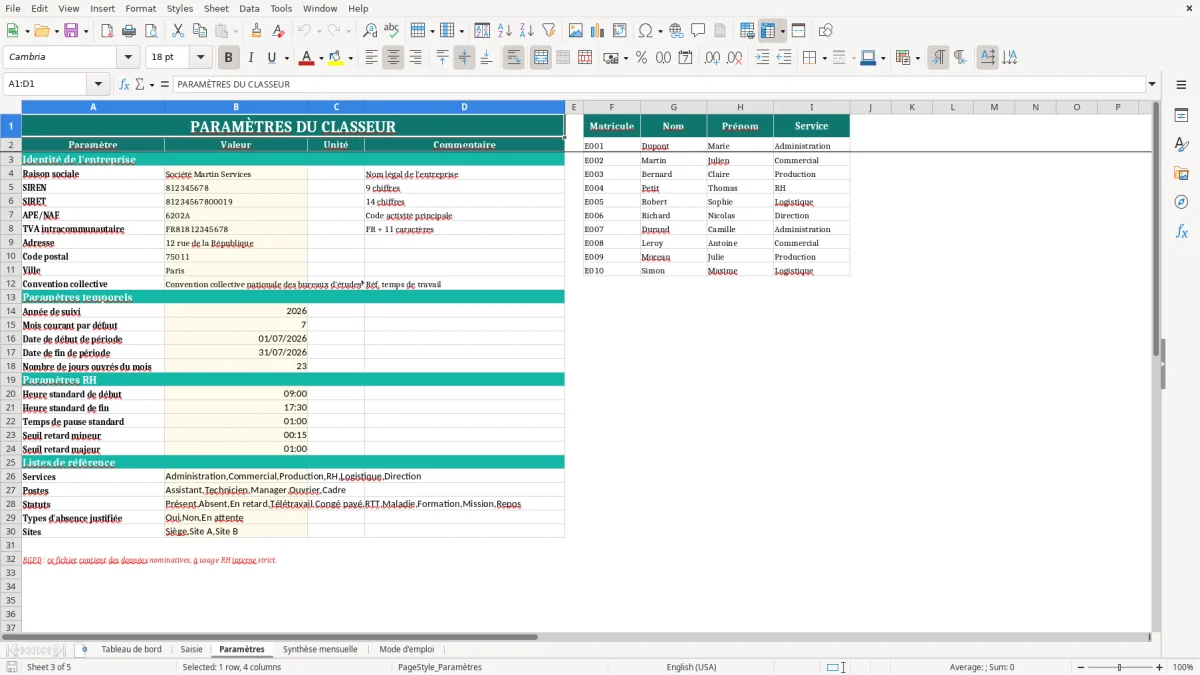Click the Merge and Center Cells icon

click(541, 58)
